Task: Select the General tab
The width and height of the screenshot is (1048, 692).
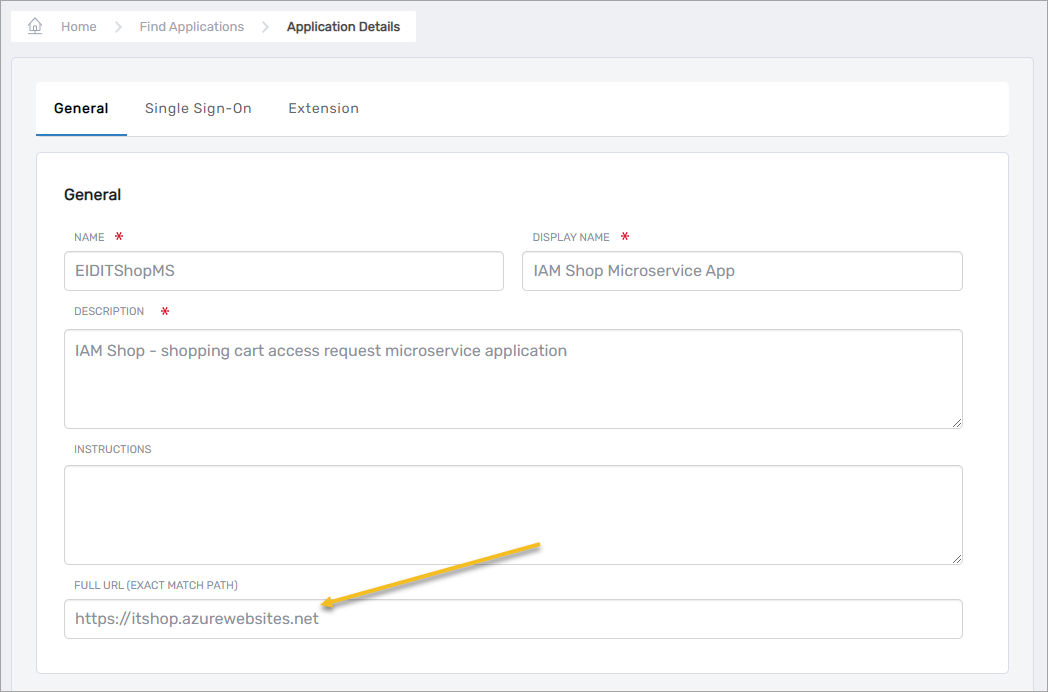Action: coord(81,108)
